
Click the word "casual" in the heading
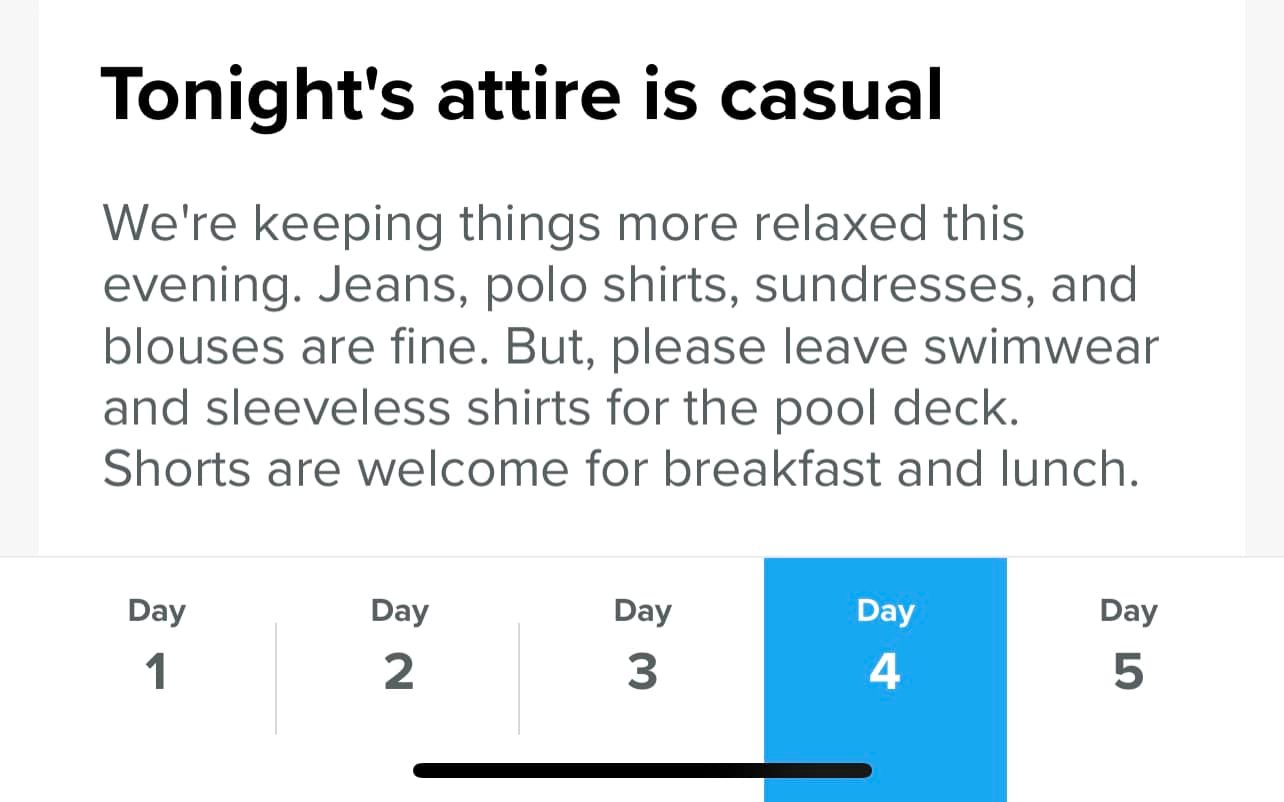pyautogui.click(x=831, y=97)
